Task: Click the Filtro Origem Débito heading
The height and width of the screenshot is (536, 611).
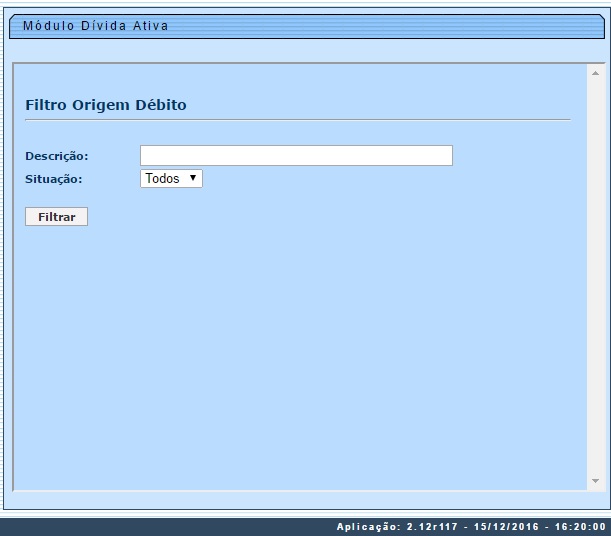Action: (105, 104)
